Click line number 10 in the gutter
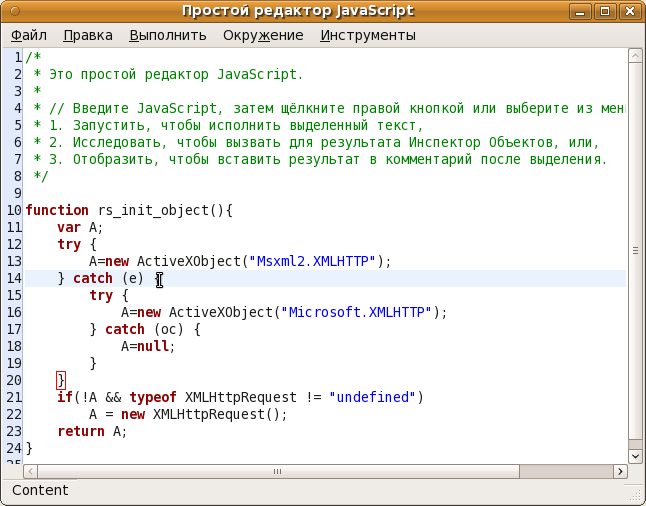The height and width of the screenshot is (506, 646). pos(13,210)
